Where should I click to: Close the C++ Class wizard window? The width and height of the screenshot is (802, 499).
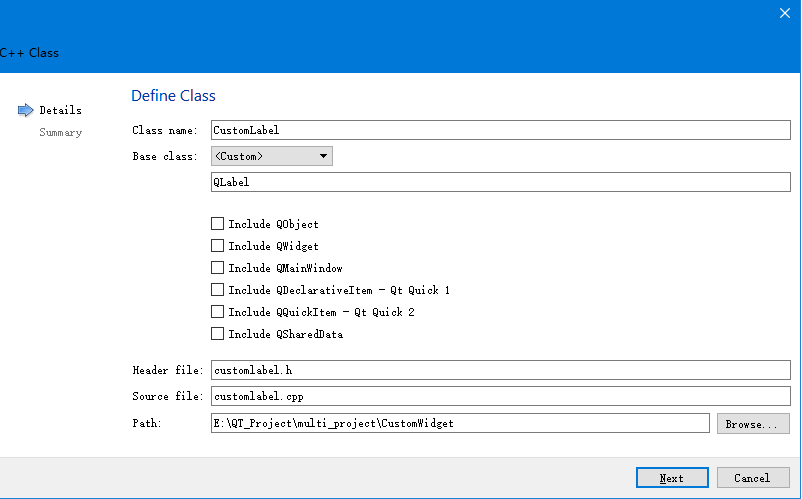785,13
